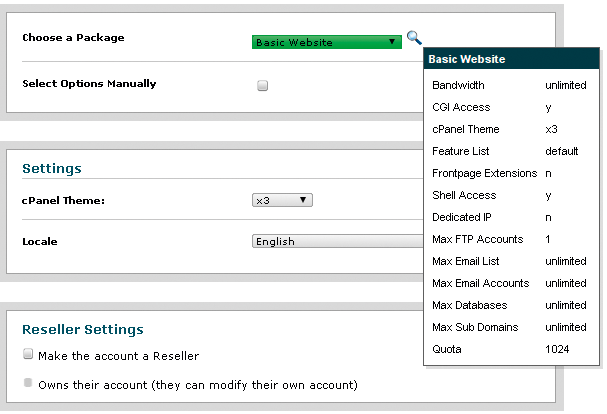The image size is (607, 414).
Task: Open the Locale English dropdown
Action: 338,241
